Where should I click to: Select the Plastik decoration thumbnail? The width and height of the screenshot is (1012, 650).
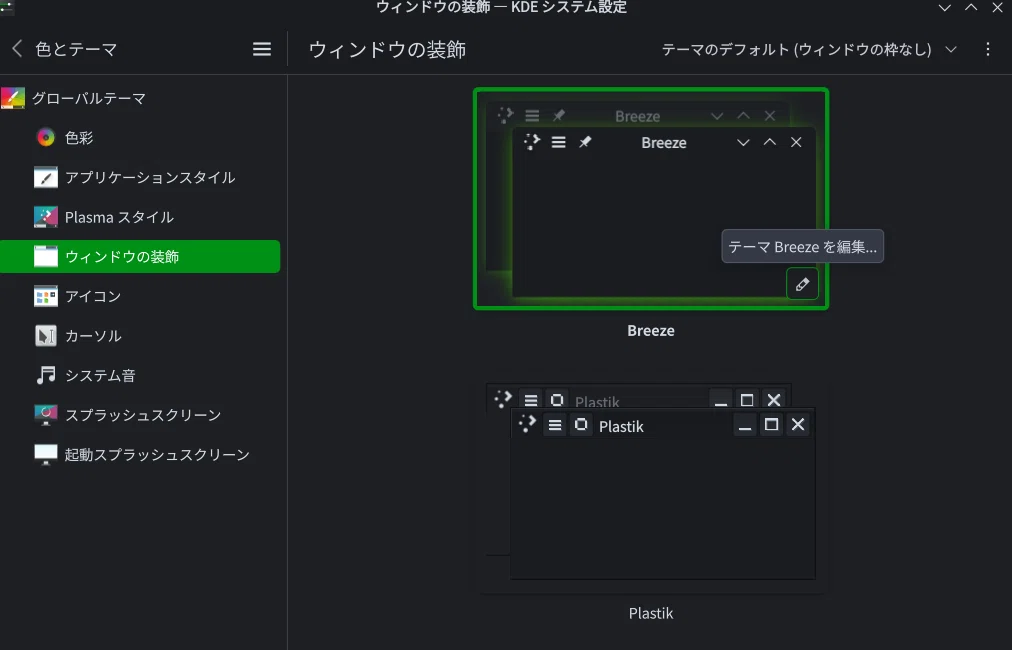click(651, 482)
